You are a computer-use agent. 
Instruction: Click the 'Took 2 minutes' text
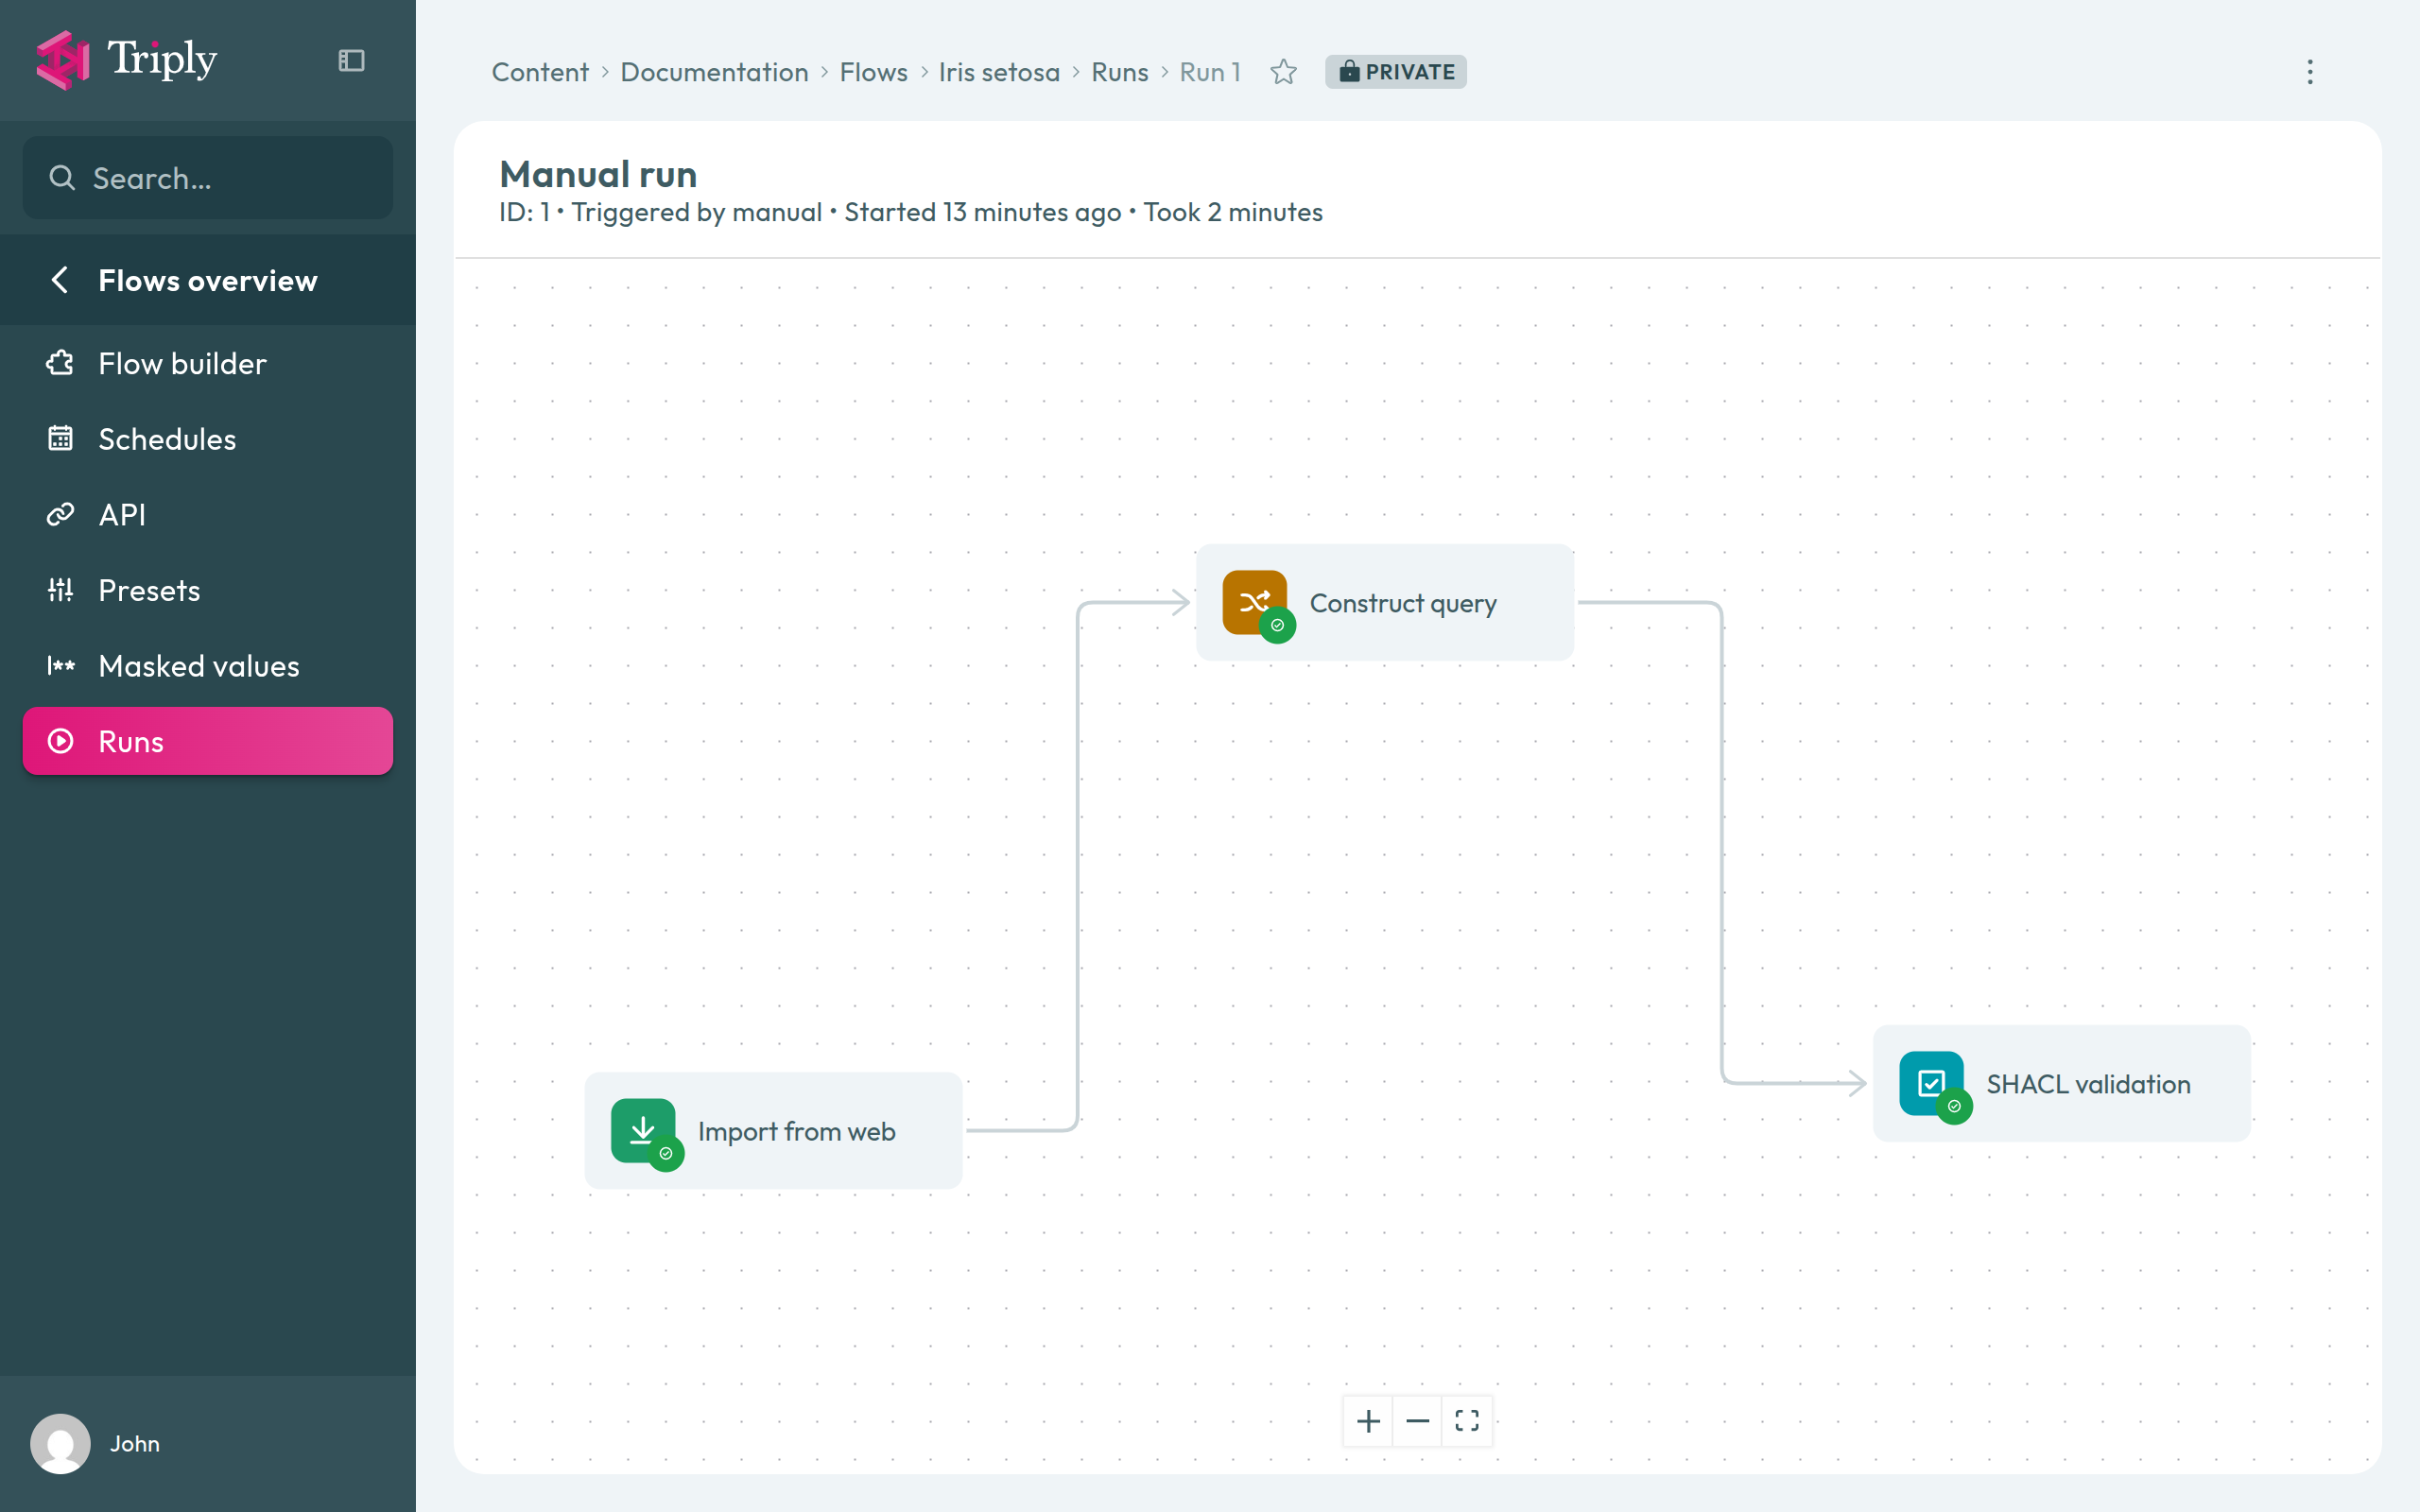pos(1232,212)
